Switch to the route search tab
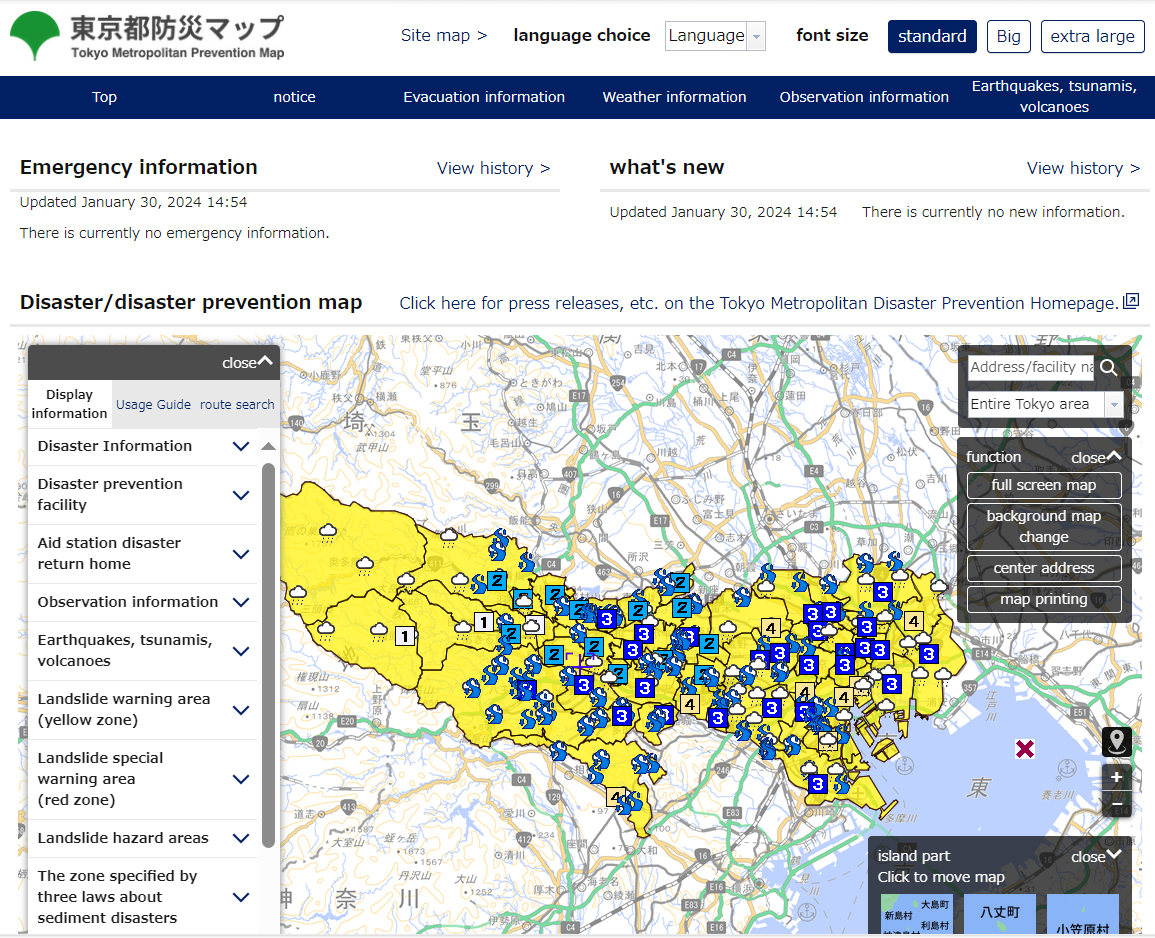The image size is (1155, 938). tap(237, 405)
